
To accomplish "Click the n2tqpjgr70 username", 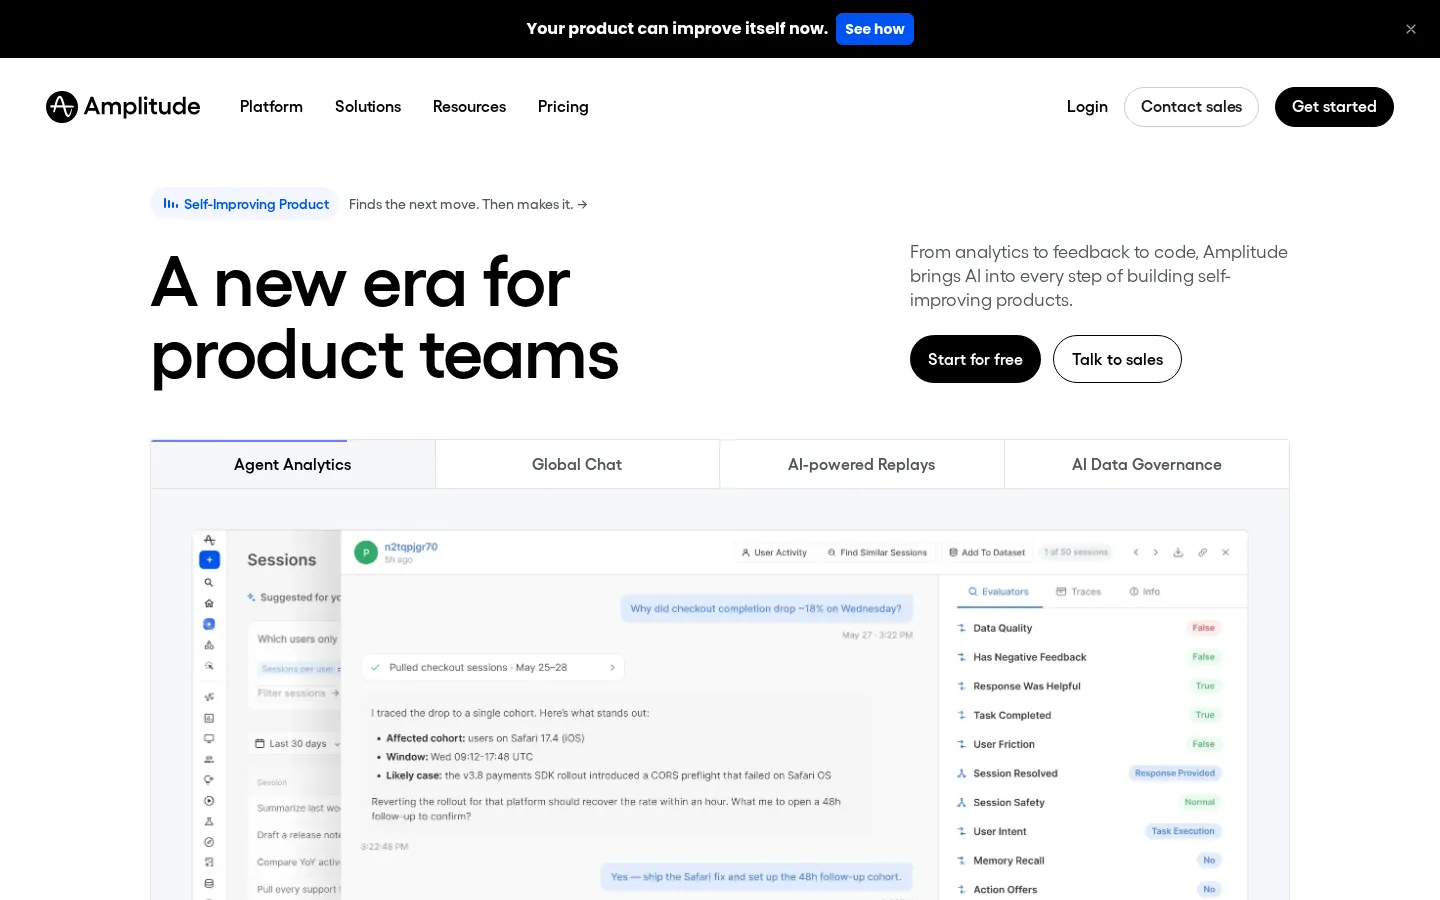I will click(x=411, y=547).
